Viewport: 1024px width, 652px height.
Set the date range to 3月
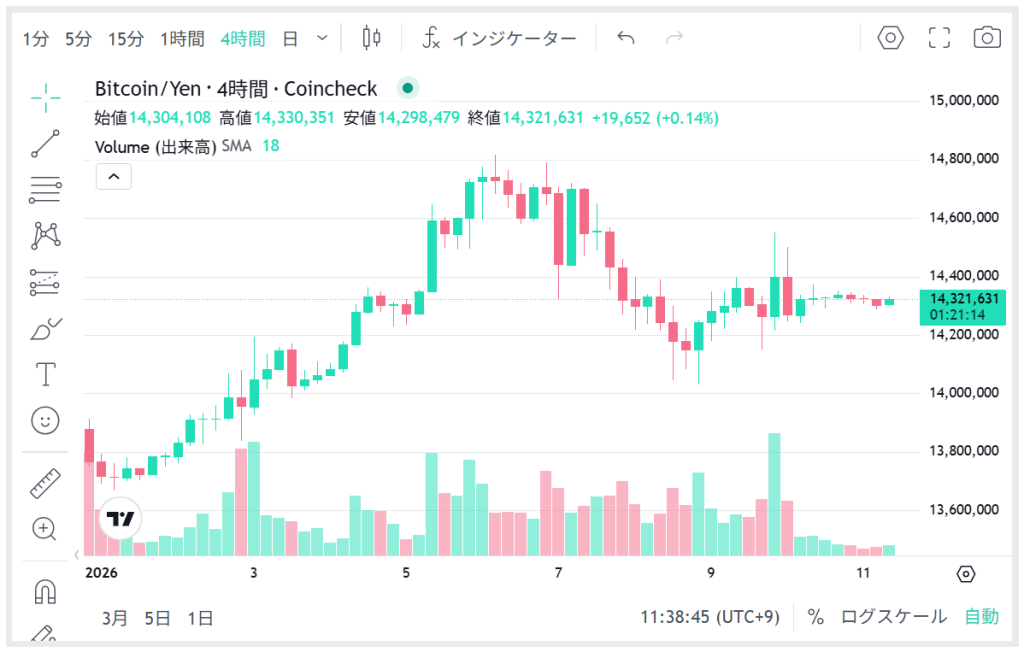click(x=115, y=618)
